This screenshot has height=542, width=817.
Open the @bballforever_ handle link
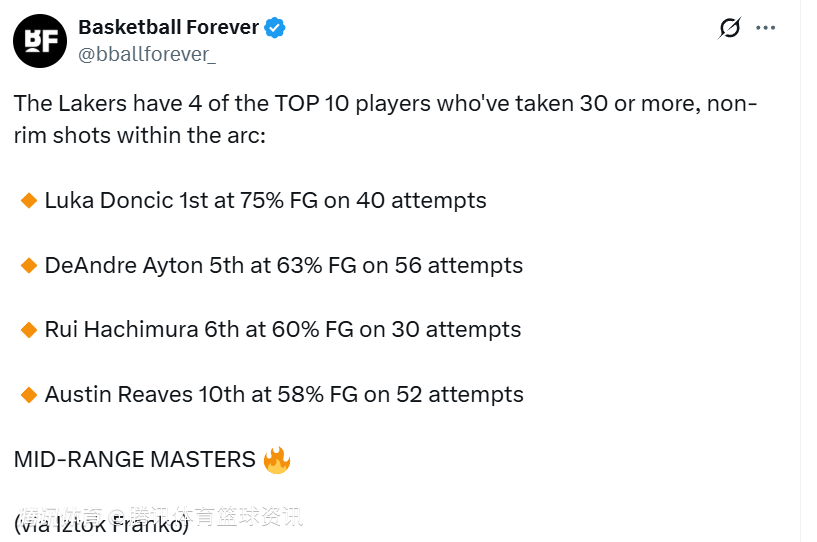point(147,54)
